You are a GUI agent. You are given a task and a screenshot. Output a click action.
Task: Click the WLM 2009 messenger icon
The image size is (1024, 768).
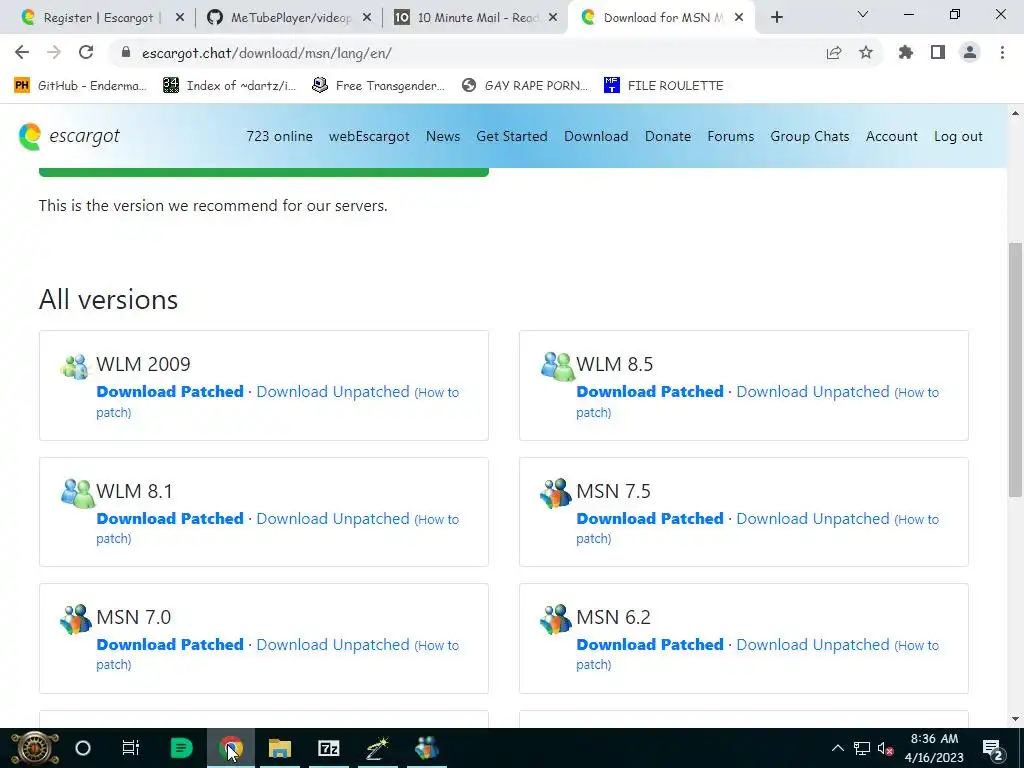pyautogui.click(x=74, y=366)
